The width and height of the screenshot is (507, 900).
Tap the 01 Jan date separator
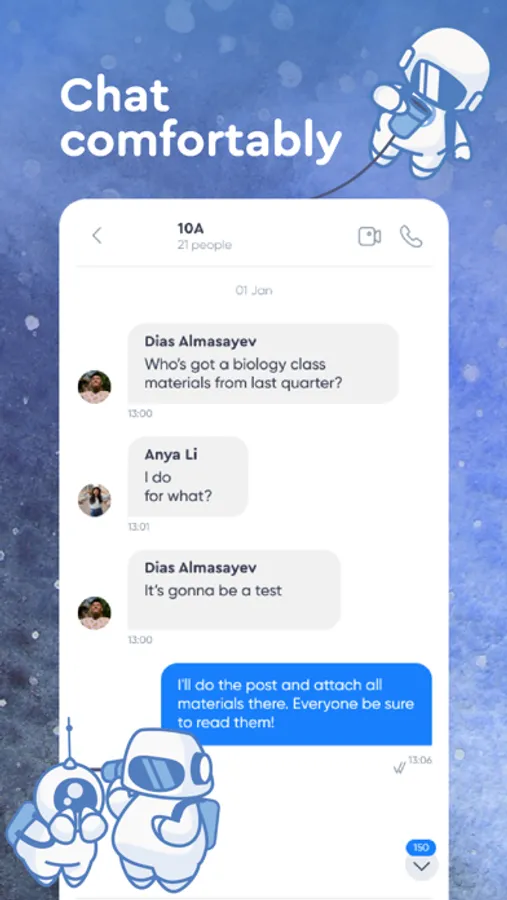(x=254, y=290)
